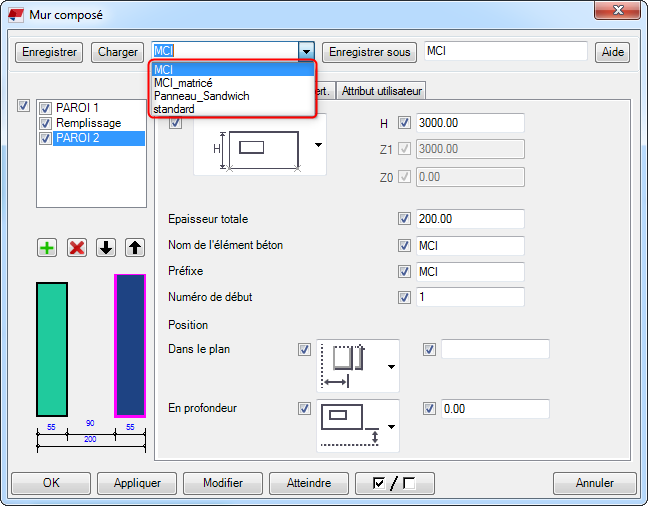
Task: Toggle the H value checkbox
Action: [404, 123]
